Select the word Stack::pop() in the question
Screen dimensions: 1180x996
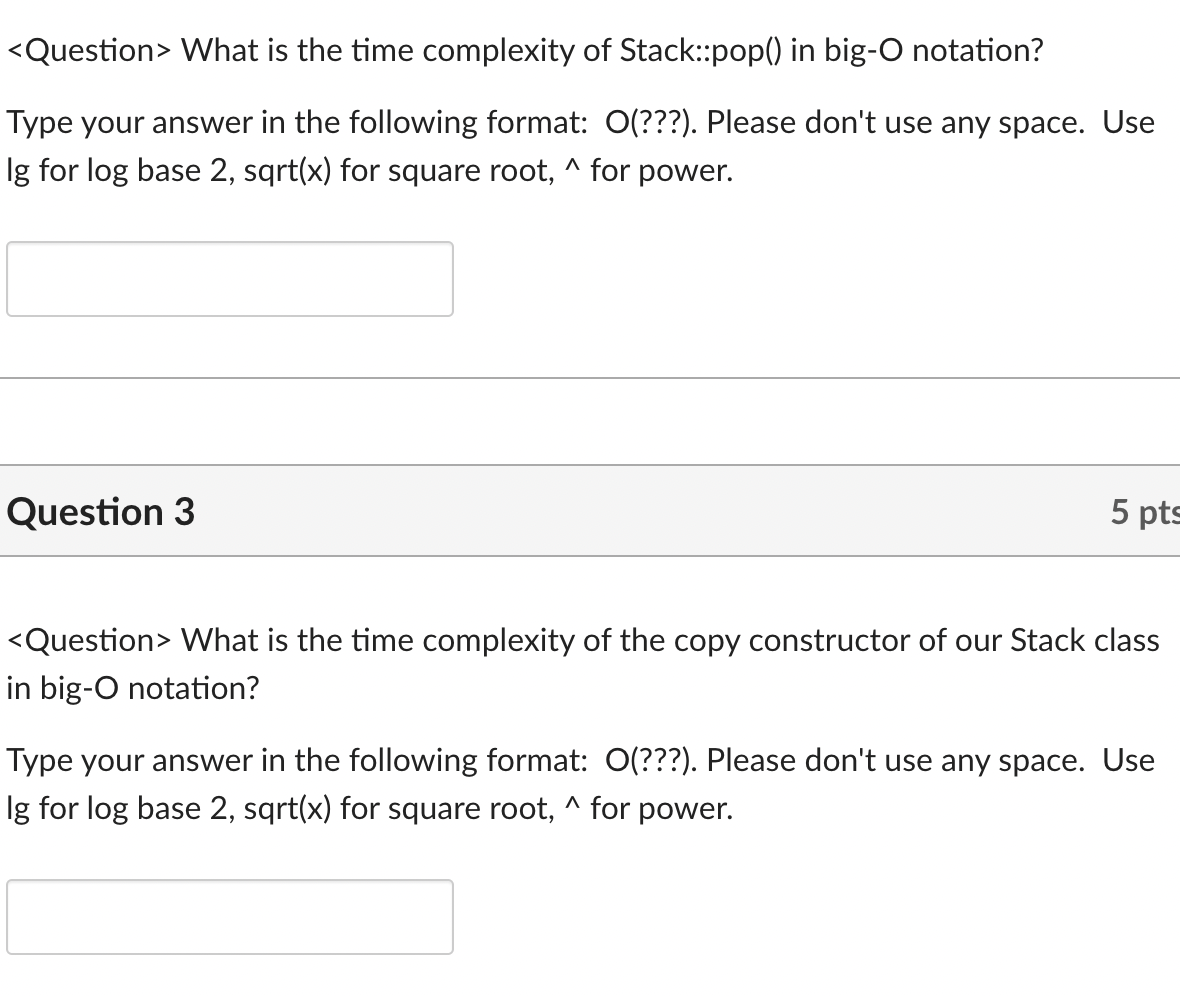click(701, 50)
